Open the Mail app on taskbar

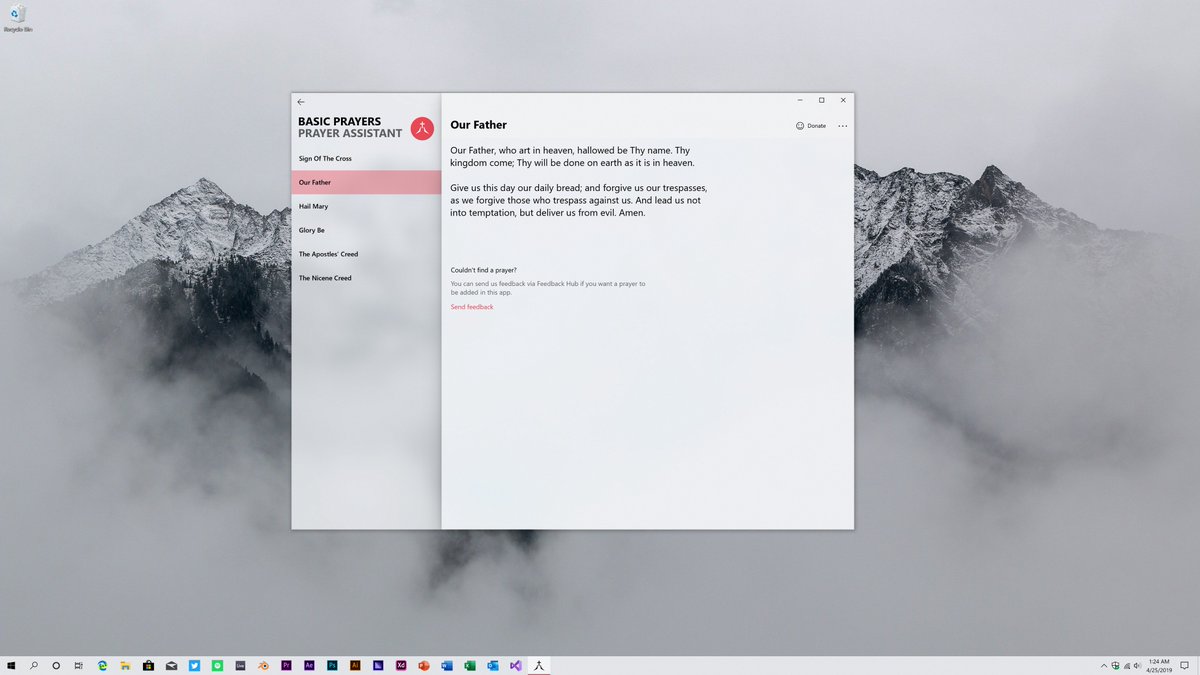(x=171, y=665)
